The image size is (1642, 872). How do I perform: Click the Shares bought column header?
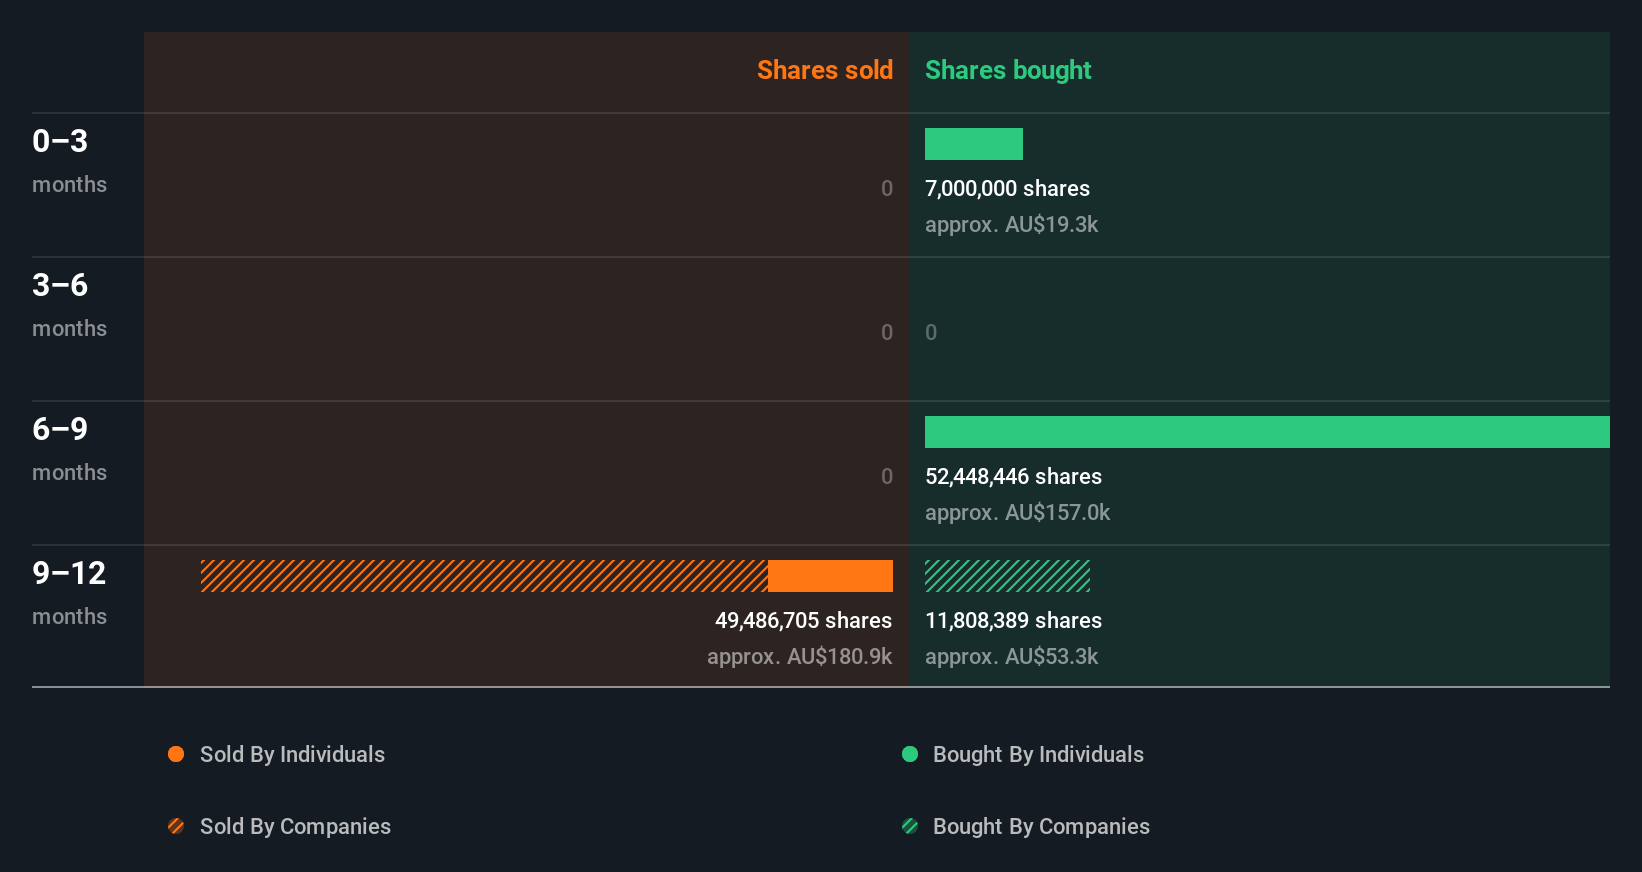click(x=1008, y=70)
